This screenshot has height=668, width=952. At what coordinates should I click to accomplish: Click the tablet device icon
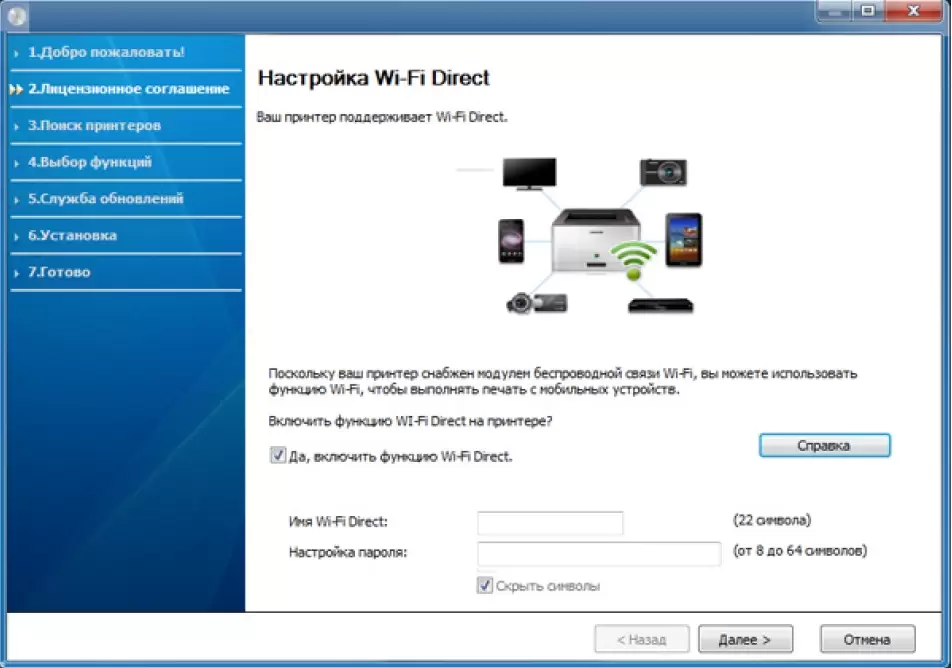pos(683,238)
